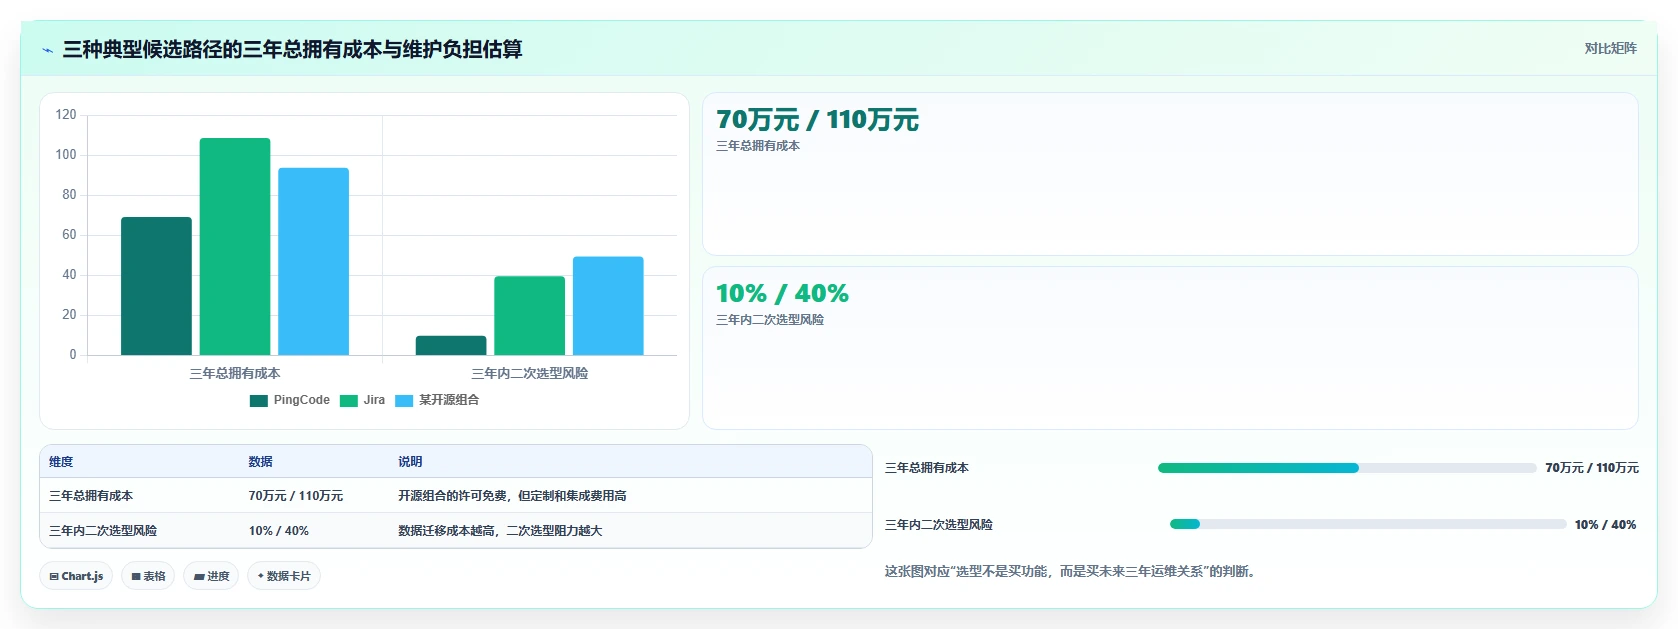
Task: Click the large 10% / 40% card value
Action: (x=782, y=294)
